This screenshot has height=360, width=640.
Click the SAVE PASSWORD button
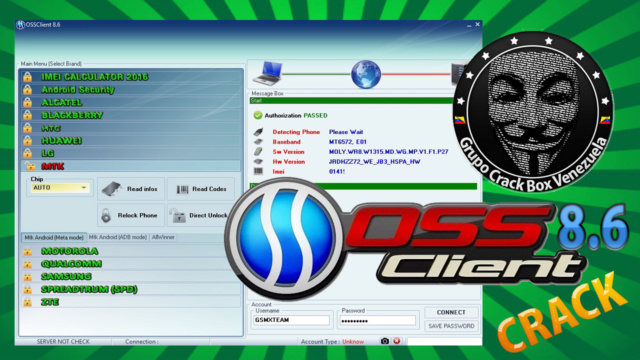pos(451,326)
